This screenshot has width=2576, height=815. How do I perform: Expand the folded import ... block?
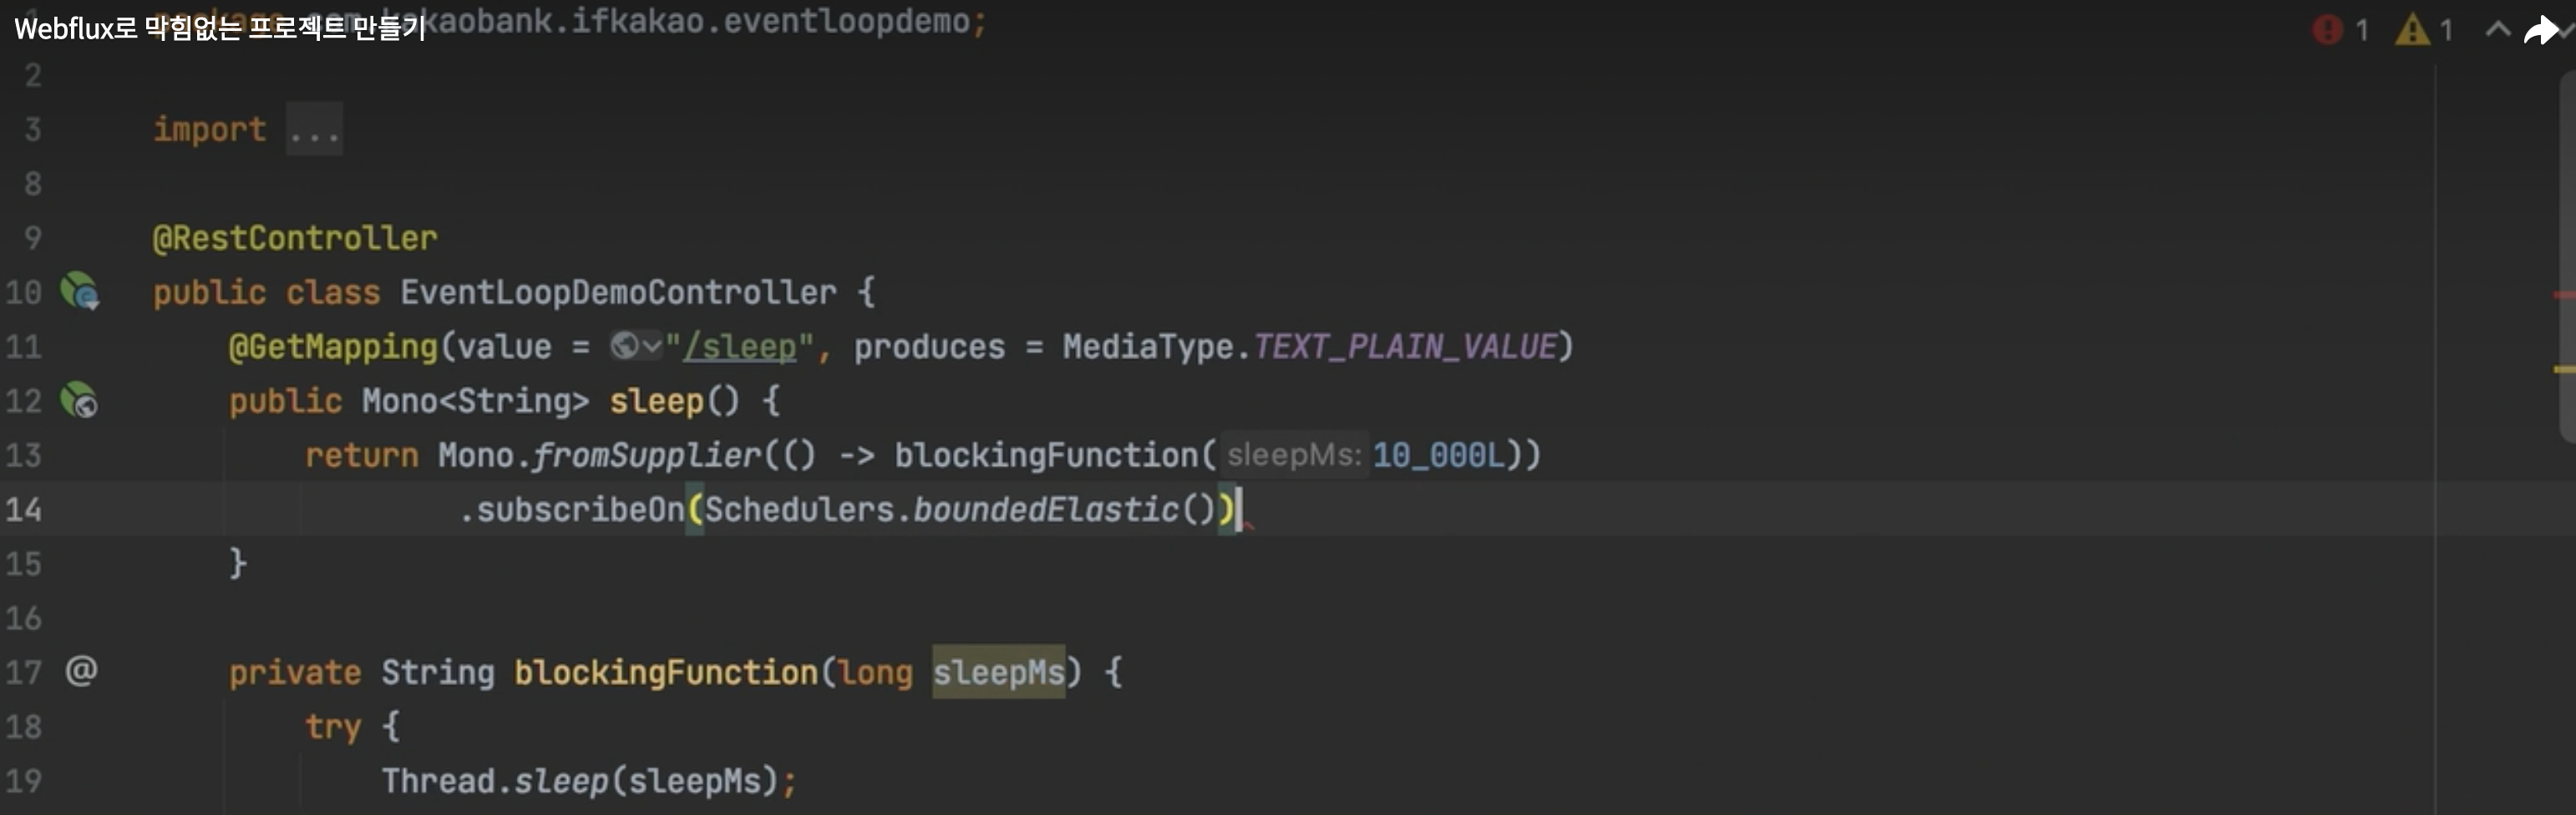pyautogui.click(x=314, y=129)
